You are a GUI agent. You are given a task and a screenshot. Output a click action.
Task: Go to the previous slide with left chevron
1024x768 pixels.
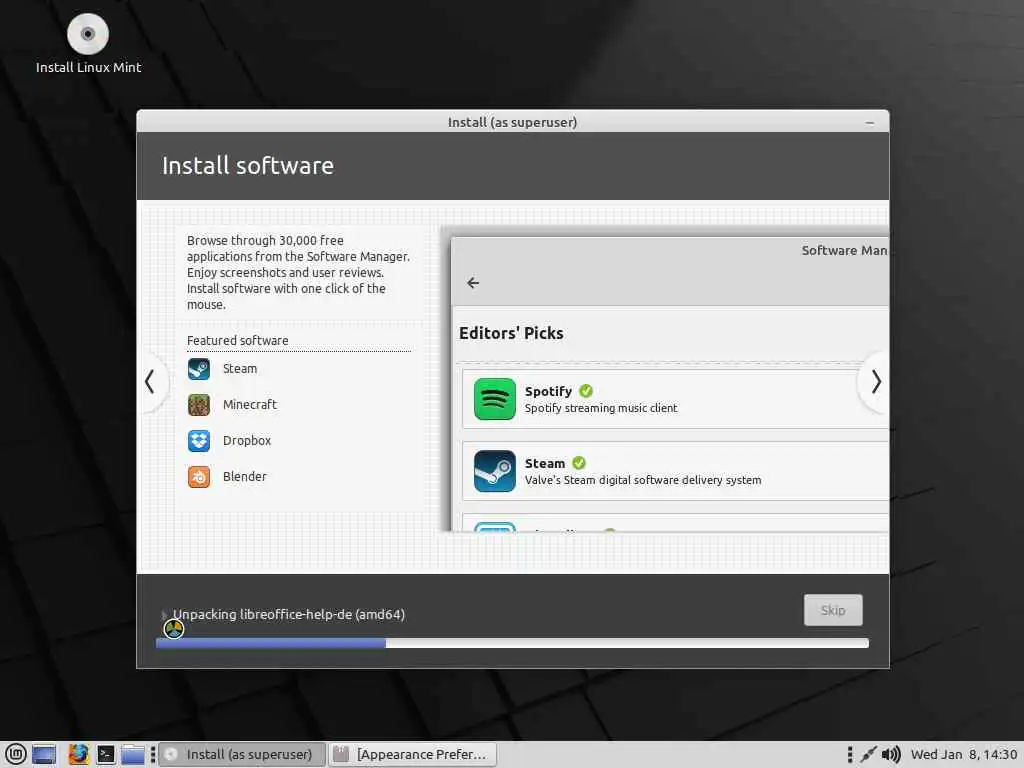pos(150,382)
